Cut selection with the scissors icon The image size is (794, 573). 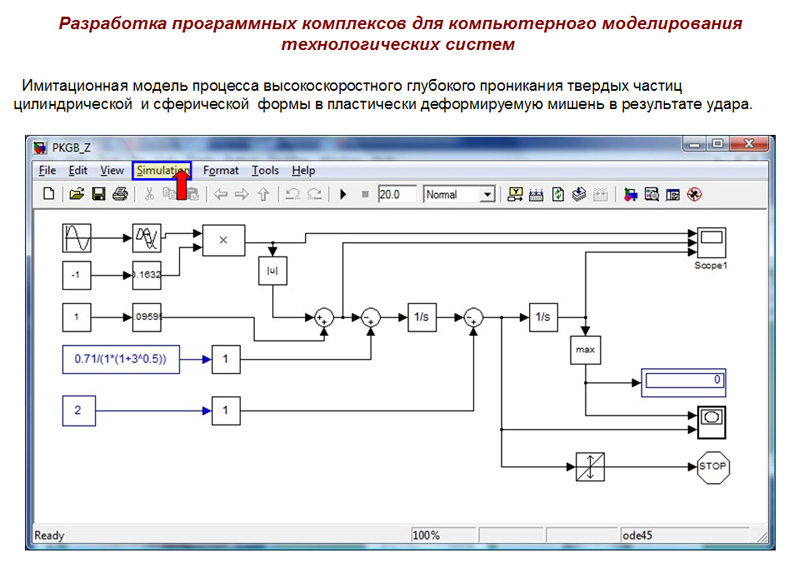(x=149, y=194)
